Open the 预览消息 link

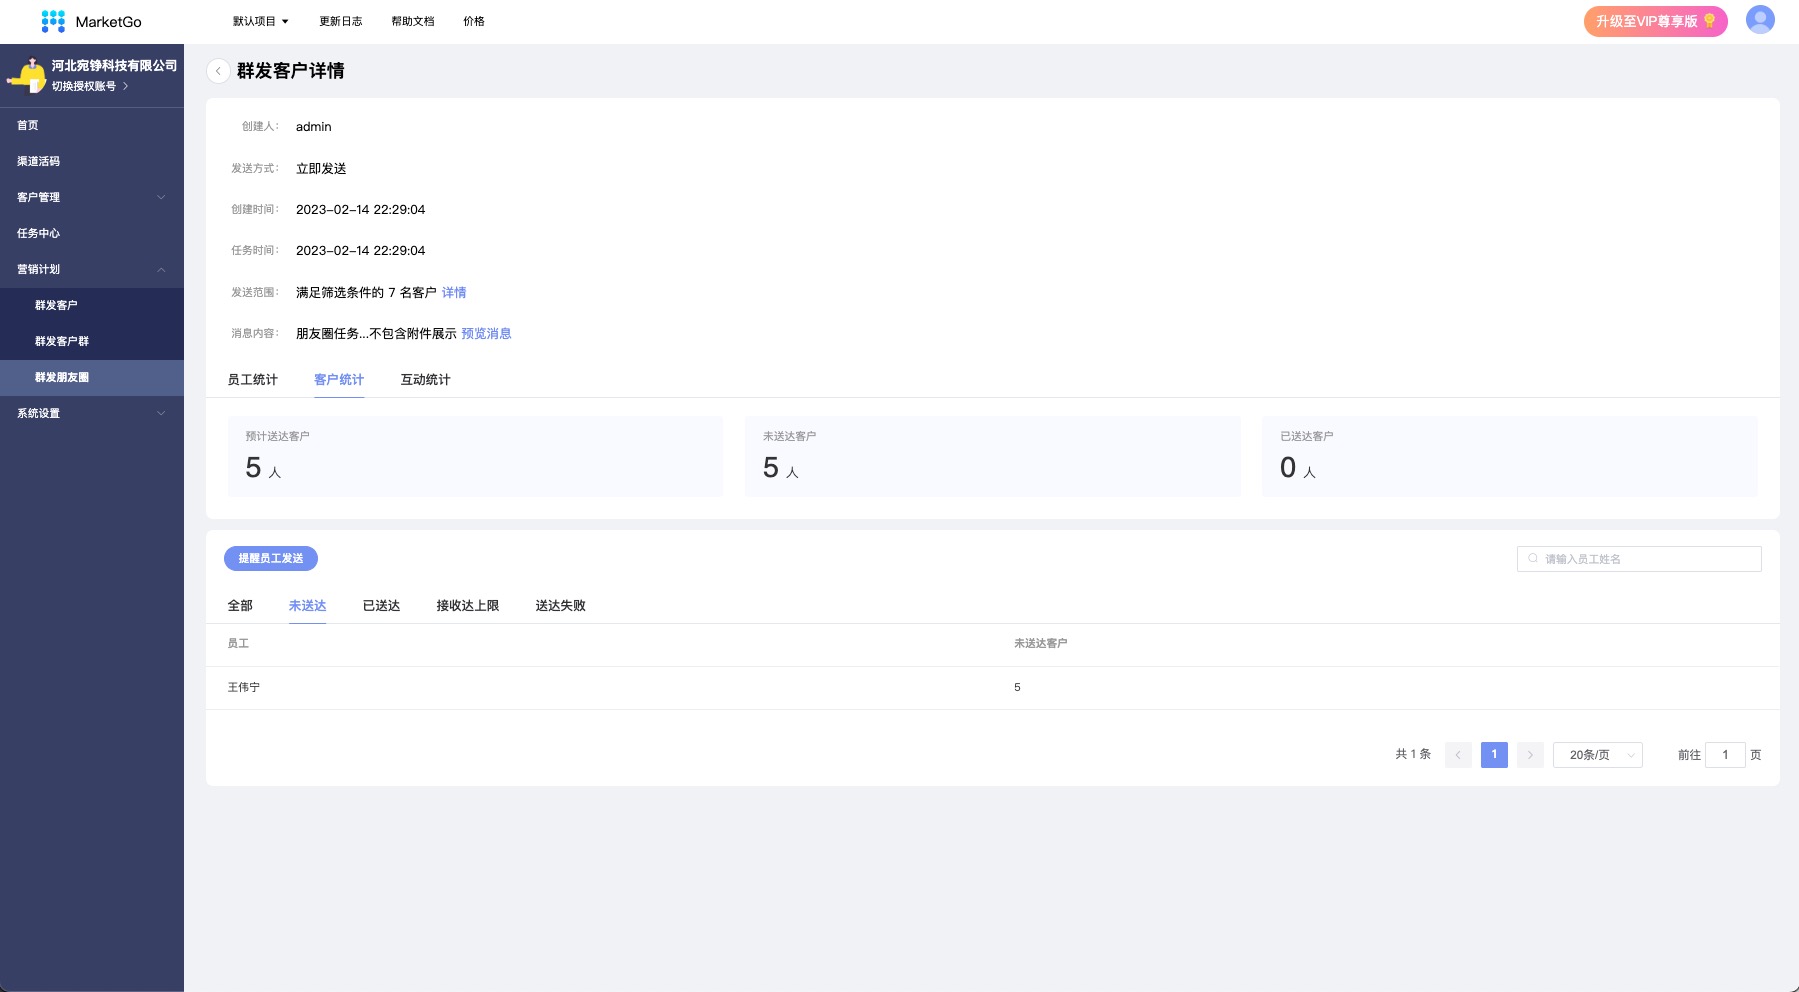(486, 334)
